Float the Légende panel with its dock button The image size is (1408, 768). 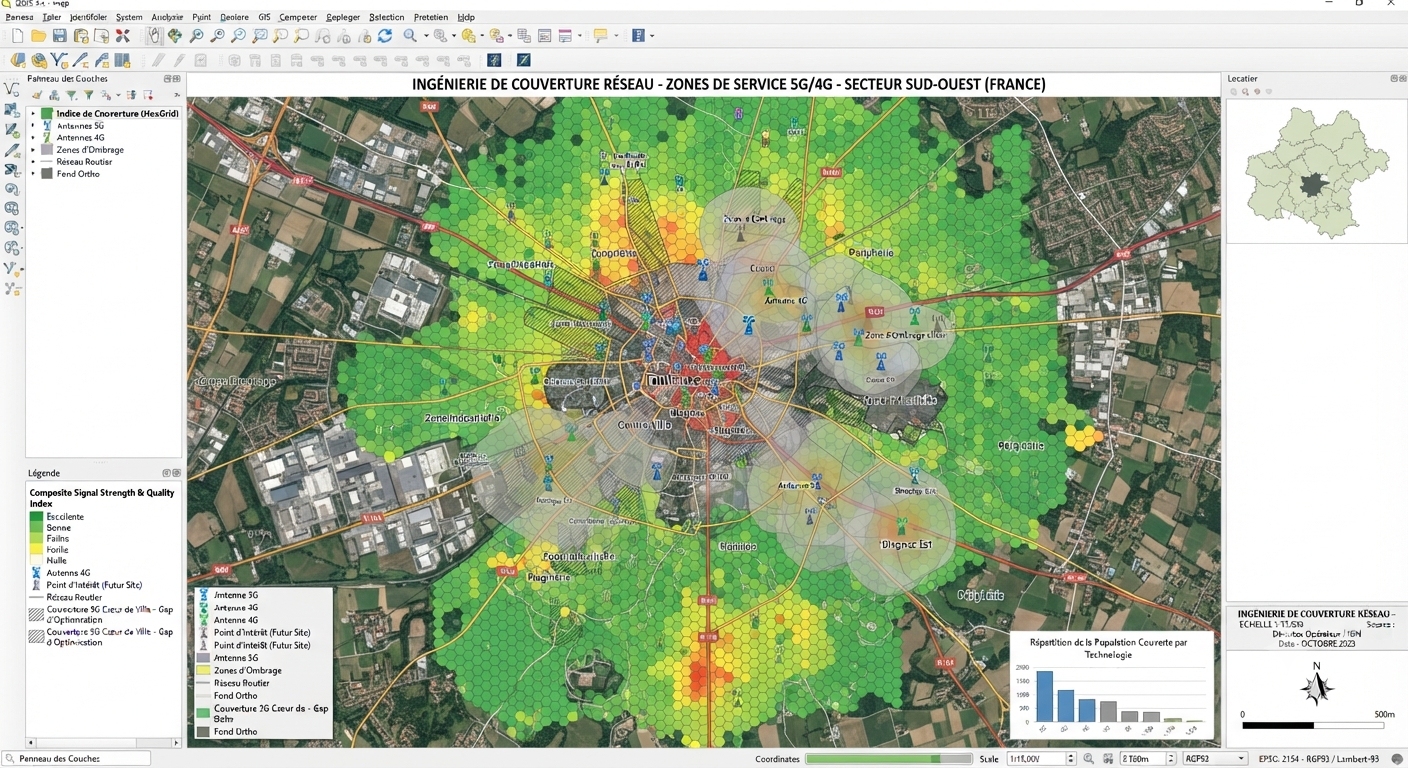coord(167,473)
